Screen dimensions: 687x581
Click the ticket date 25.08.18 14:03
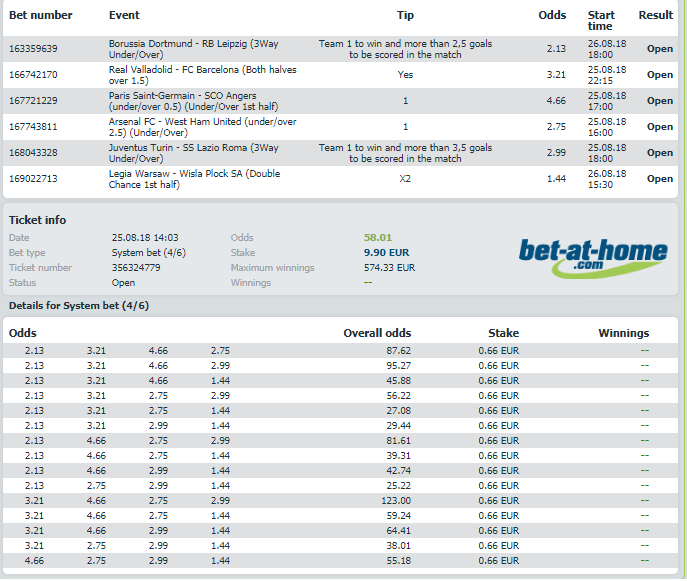[145, 237]
